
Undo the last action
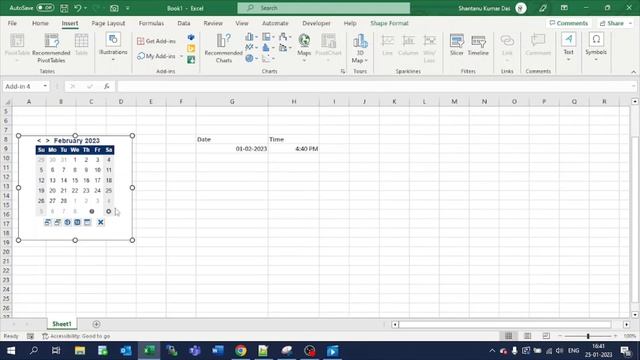tap(77, 8)
